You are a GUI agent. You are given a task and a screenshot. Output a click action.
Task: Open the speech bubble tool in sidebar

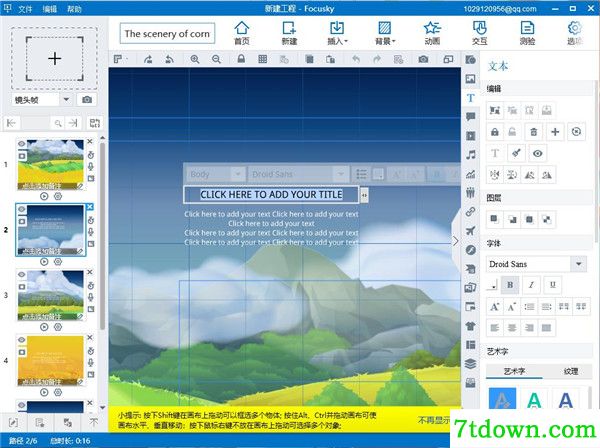coord(471,117)
